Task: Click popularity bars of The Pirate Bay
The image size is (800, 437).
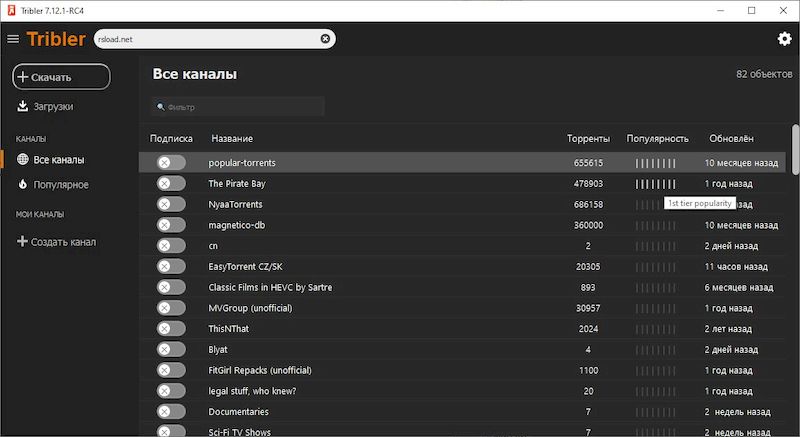Action: tap(656, 184)
